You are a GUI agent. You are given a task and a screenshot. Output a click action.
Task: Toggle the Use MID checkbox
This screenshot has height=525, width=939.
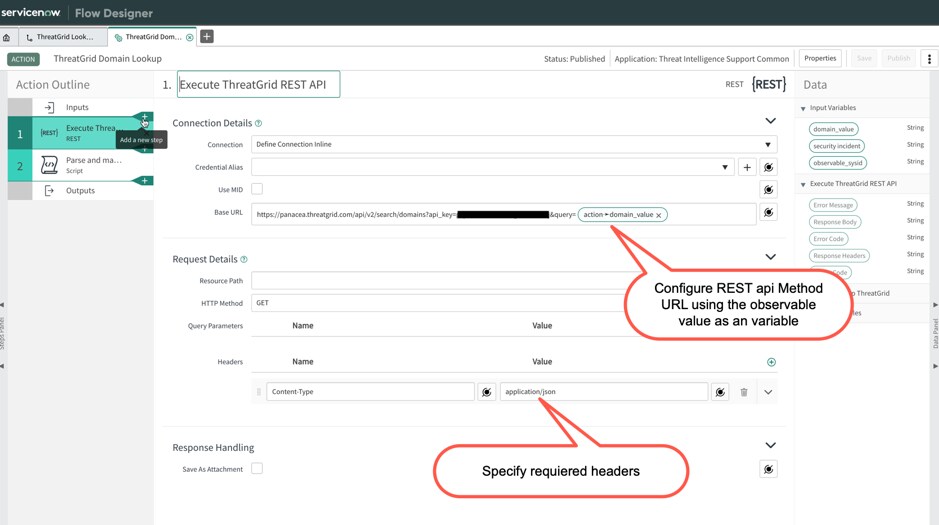257,189
